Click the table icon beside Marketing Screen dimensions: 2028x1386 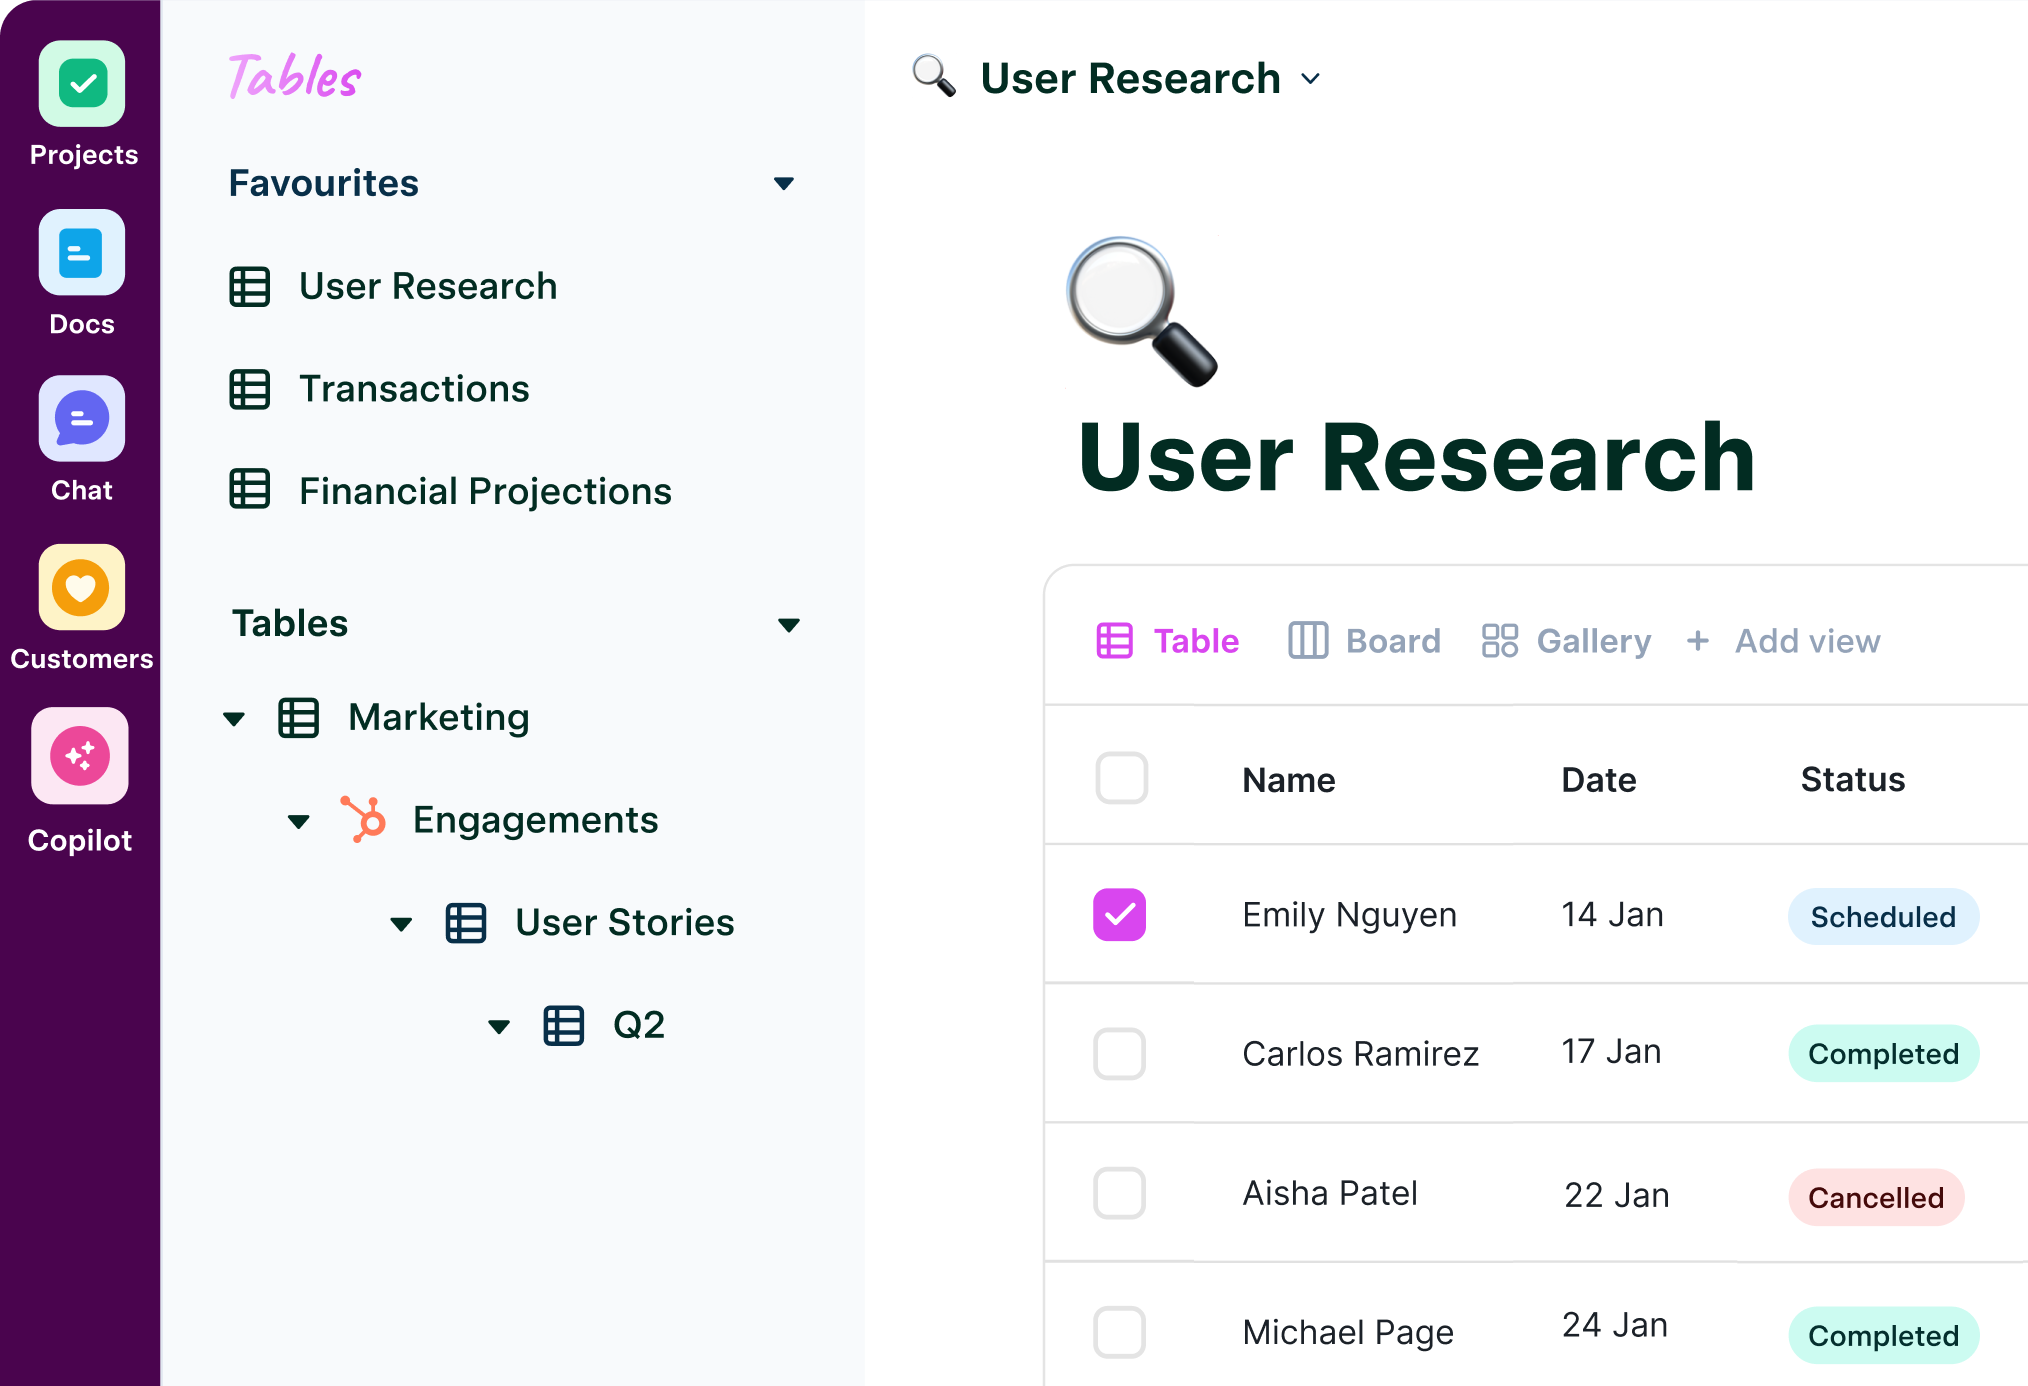click(298, 718)
